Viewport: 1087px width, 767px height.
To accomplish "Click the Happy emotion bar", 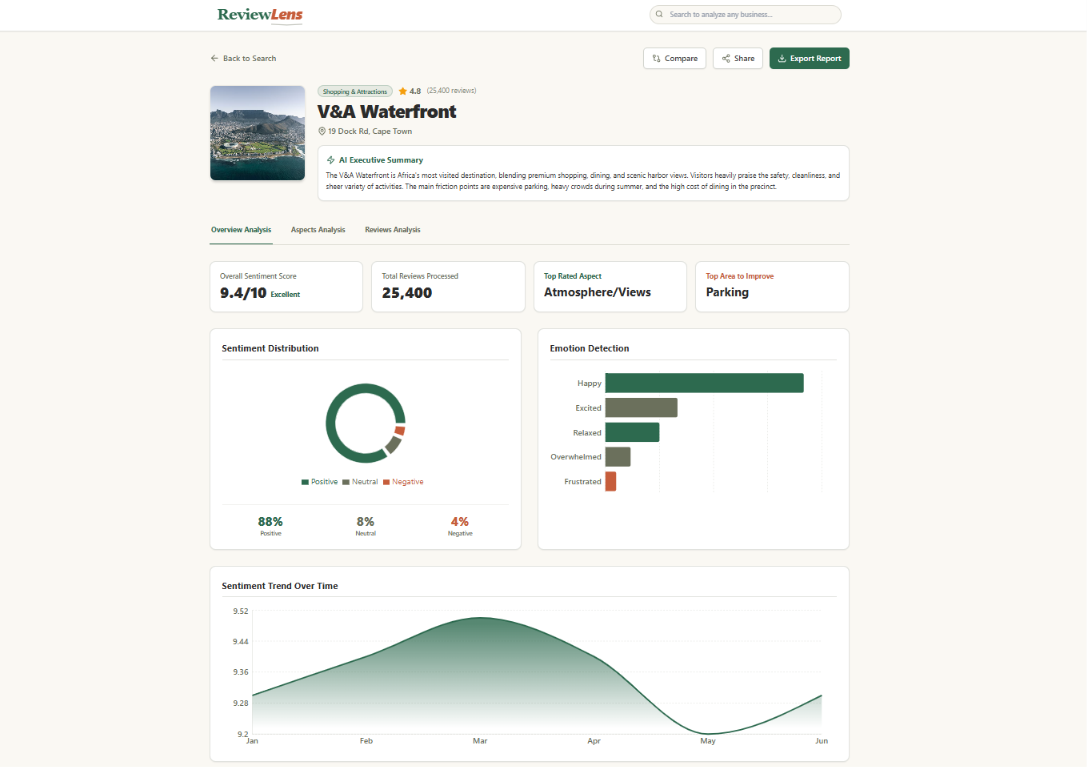I will 704,383.
